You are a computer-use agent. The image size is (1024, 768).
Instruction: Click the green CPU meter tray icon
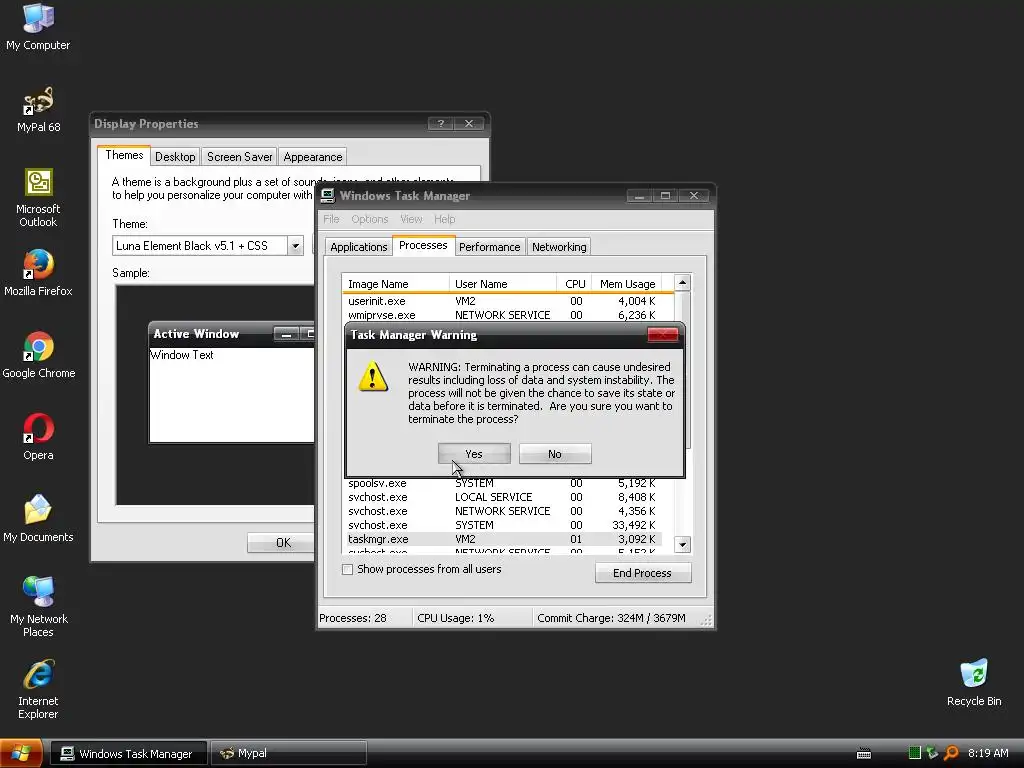coord(914,753)
